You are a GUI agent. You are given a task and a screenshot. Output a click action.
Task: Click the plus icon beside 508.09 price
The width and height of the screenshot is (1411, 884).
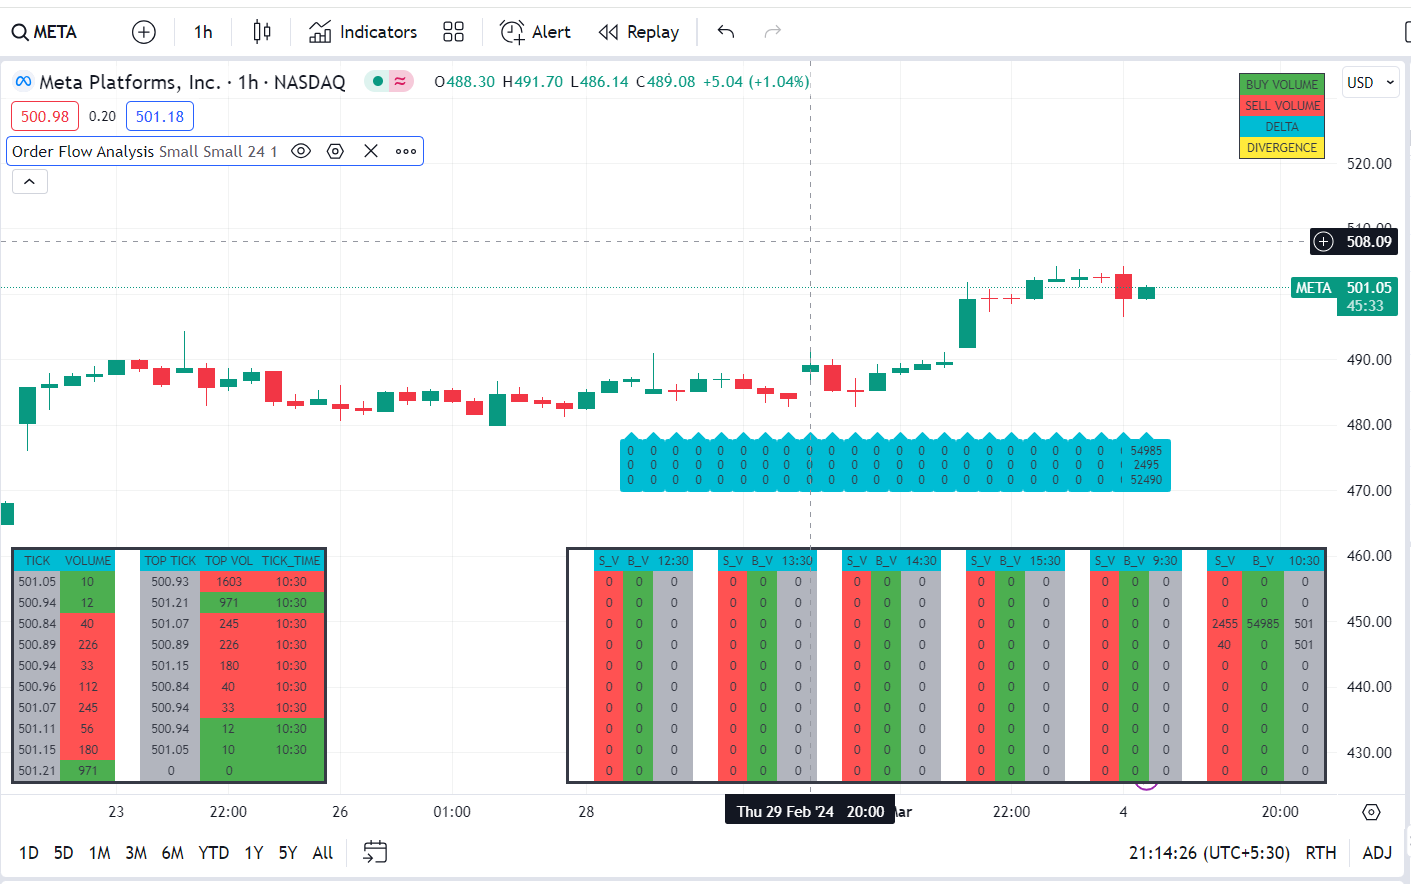pos(1324,241)
